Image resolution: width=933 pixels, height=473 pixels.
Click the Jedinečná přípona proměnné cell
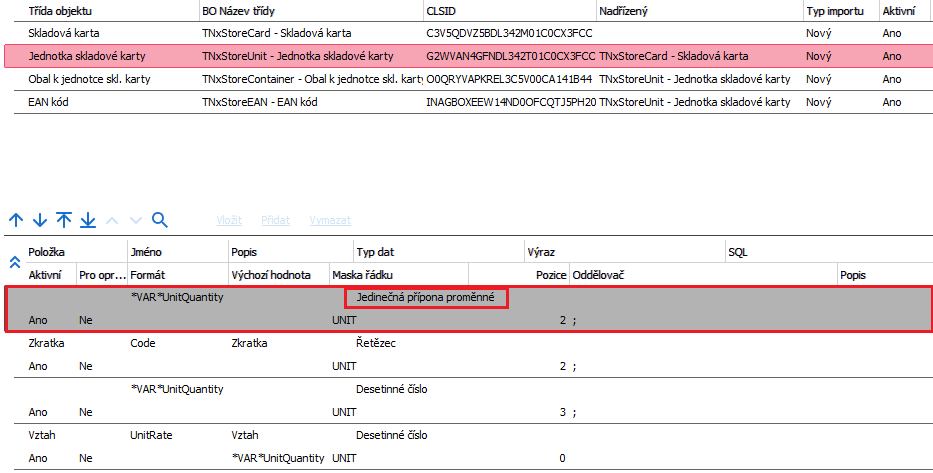click(x=427, y=297)
